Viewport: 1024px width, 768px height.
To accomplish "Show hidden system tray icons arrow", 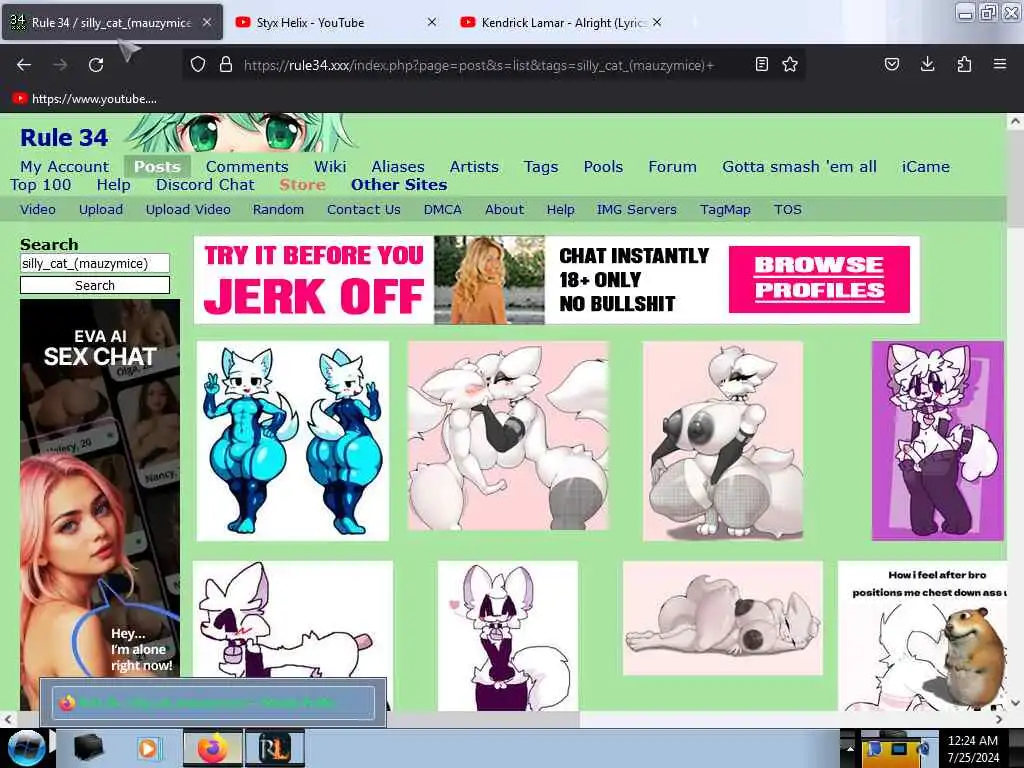I will click(x=850, y=748).
